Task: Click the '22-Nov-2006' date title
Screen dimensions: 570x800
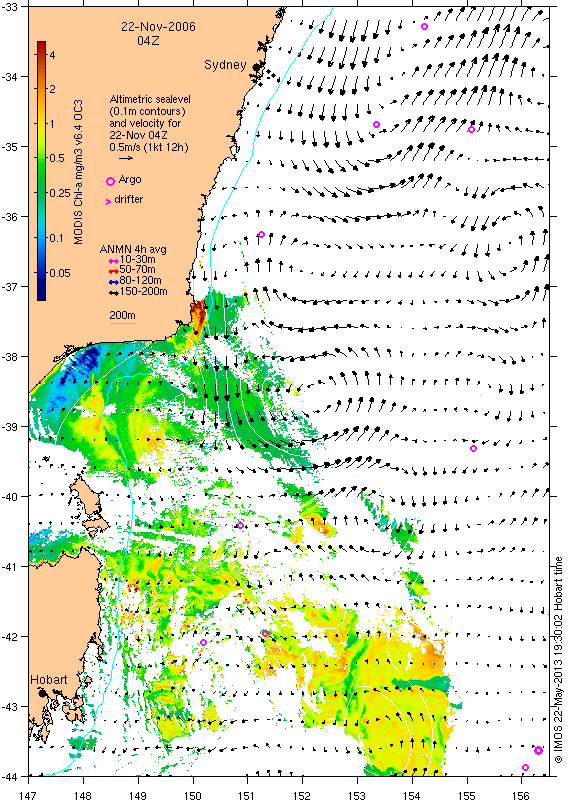Action: coord(158,27)
